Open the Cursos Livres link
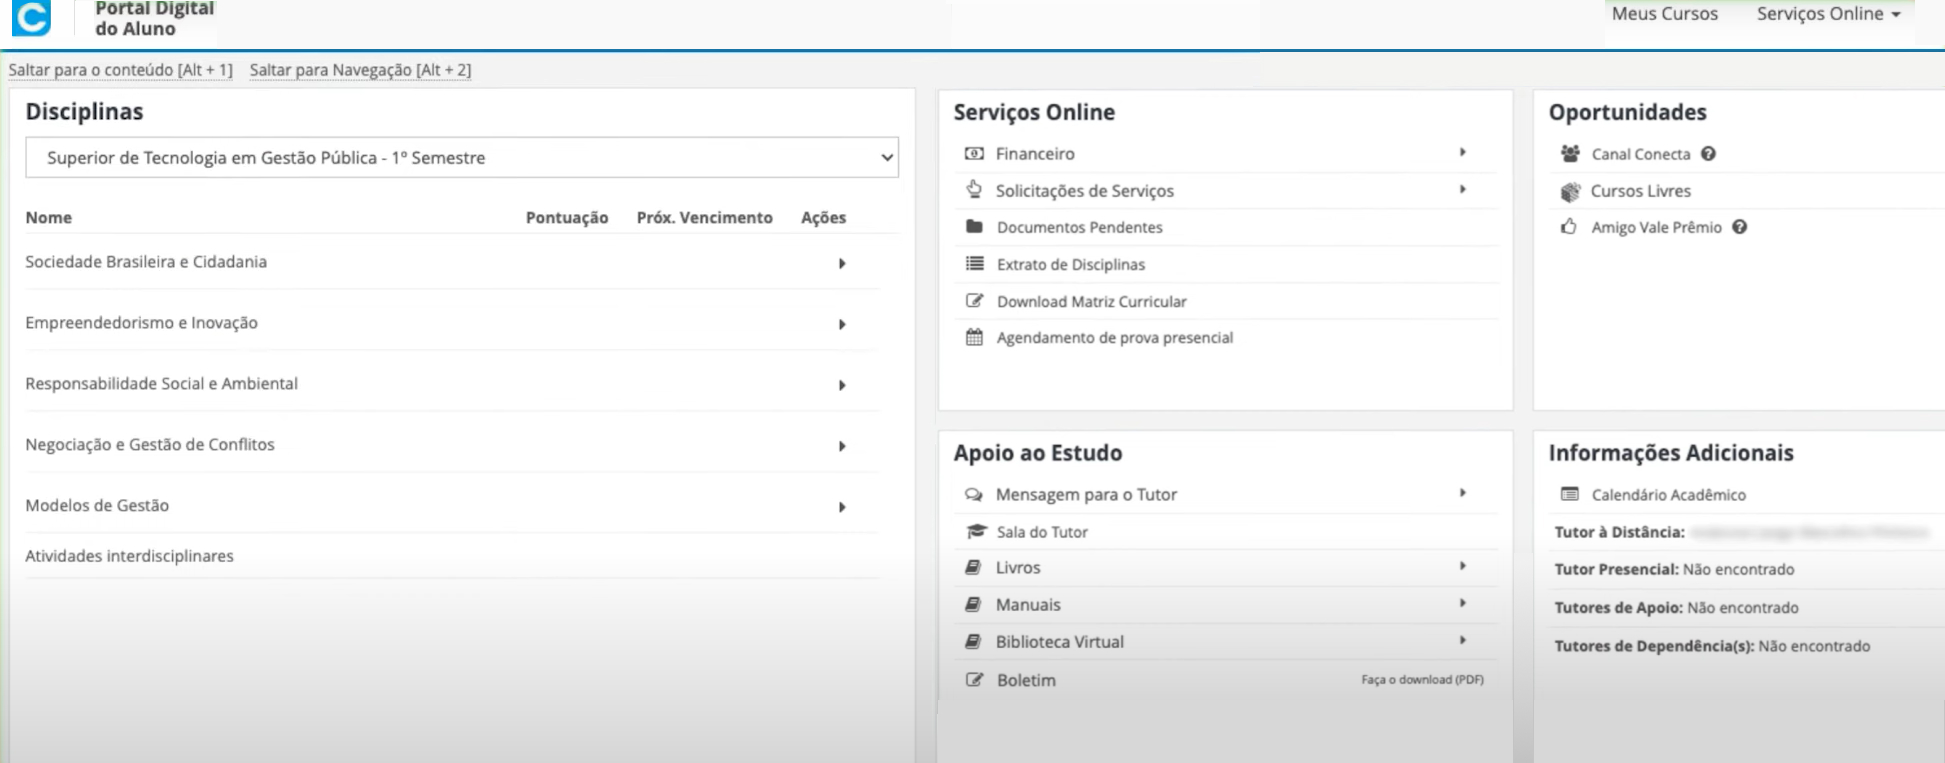The width and height of the screenshot is (1945, 763). point(1640,191)
